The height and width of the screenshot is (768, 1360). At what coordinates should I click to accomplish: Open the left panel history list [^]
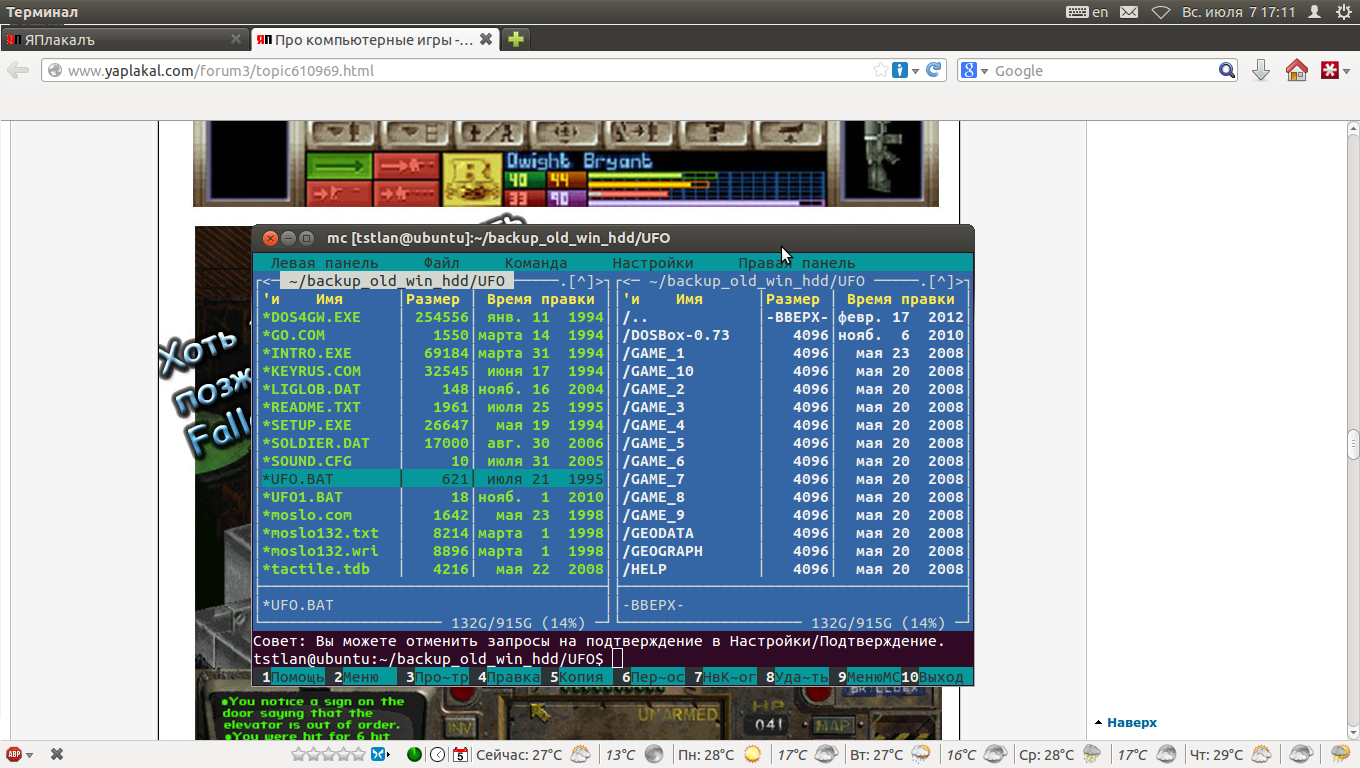[x=580, y=281]
